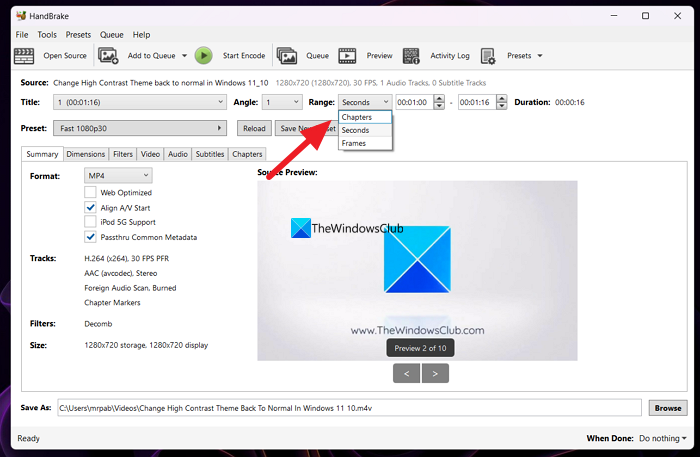
Task: Switch to the Filters tab
Action: pyautogui.click(x=123, y=154)
